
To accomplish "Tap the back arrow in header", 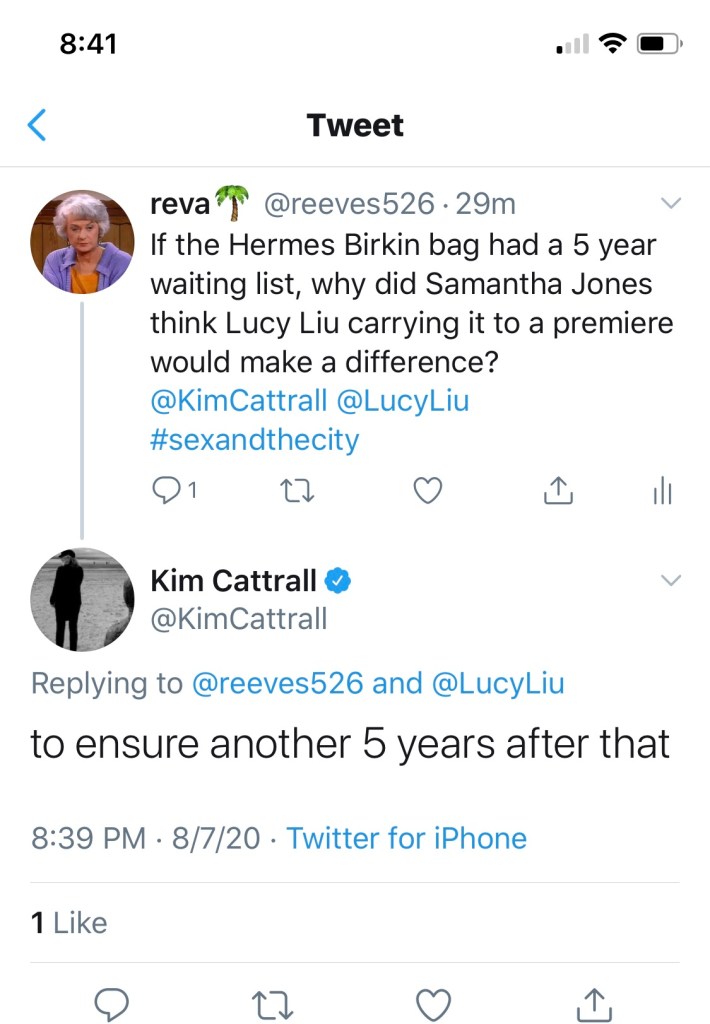I will (37, 126).
